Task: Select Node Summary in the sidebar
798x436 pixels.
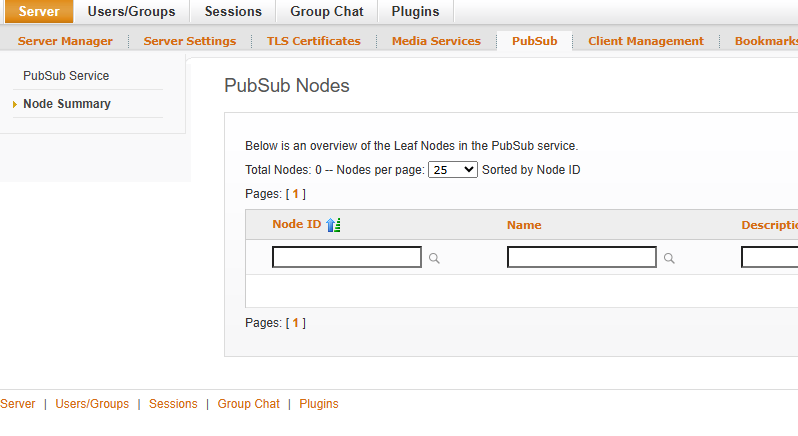Action: (x=67, y=104)
